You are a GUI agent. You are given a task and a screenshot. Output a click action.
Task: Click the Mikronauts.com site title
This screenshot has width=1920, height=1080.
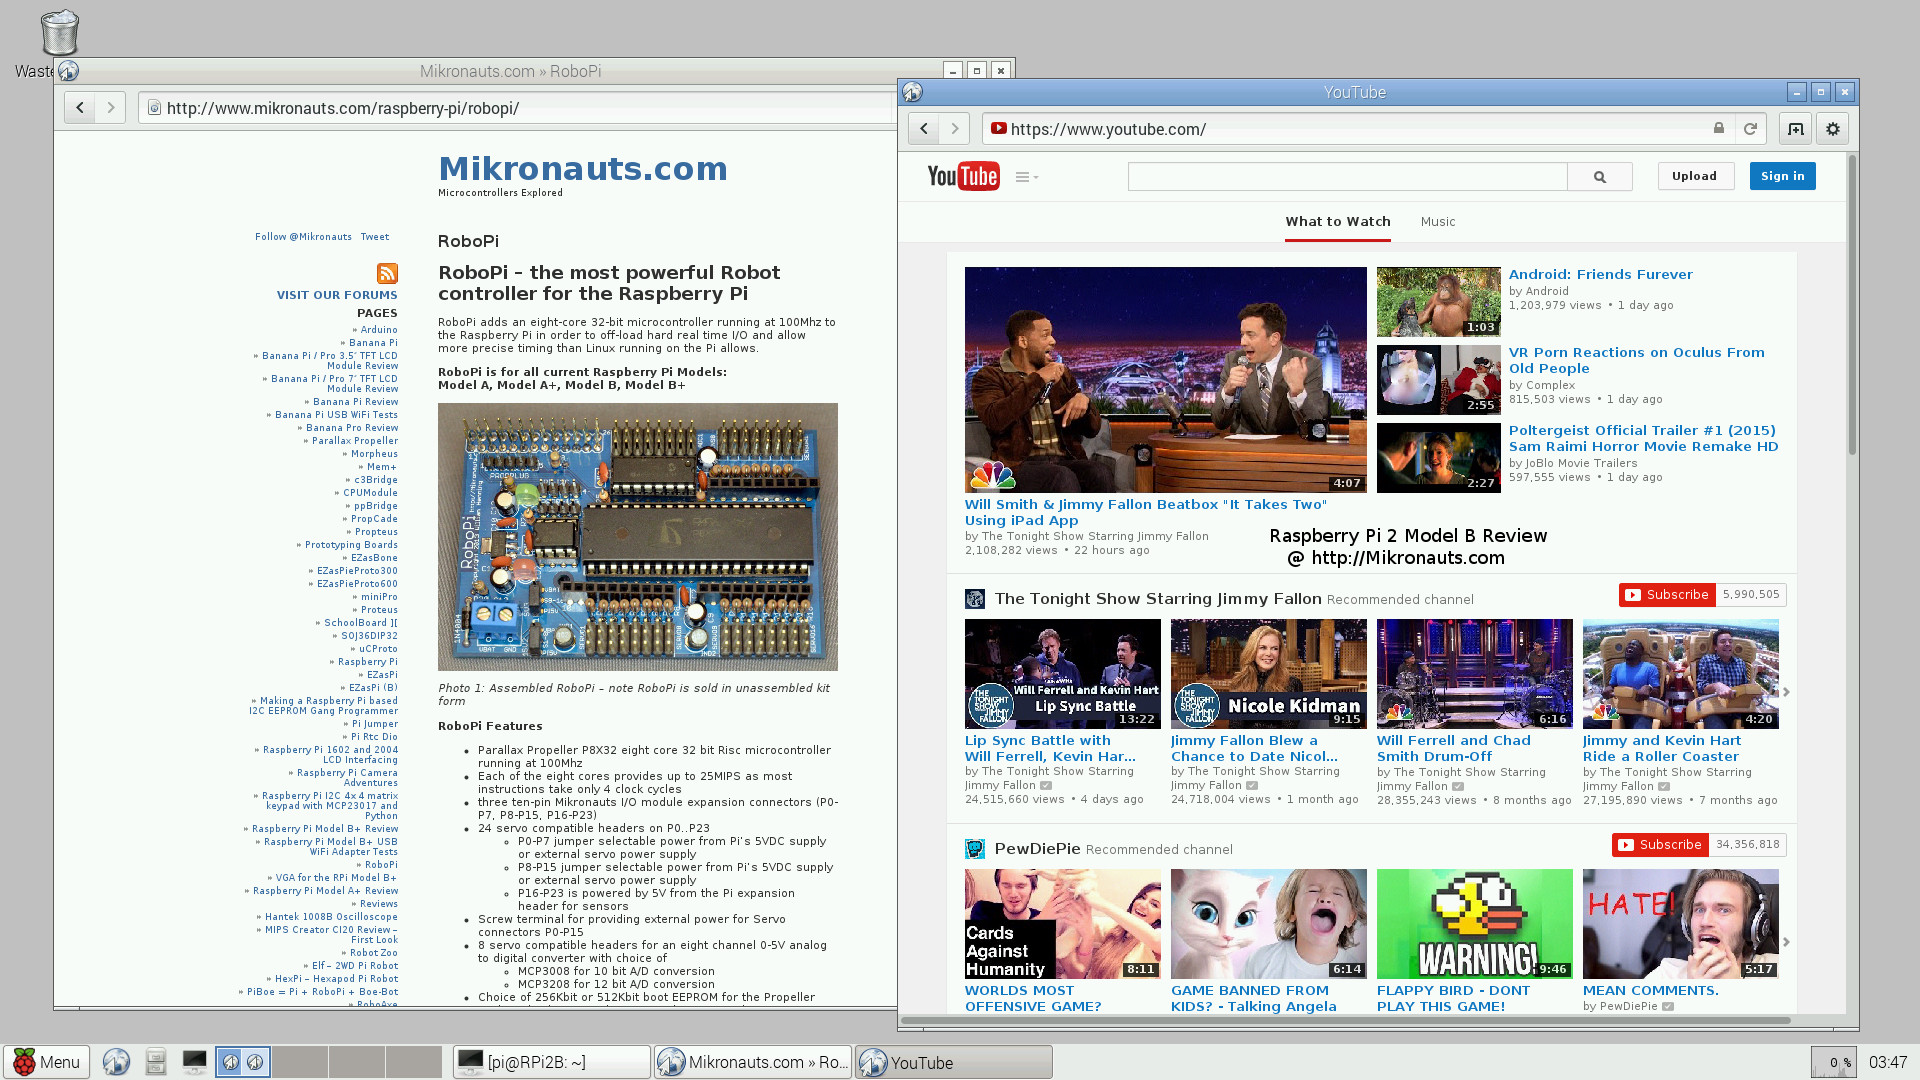click(583, 169)
